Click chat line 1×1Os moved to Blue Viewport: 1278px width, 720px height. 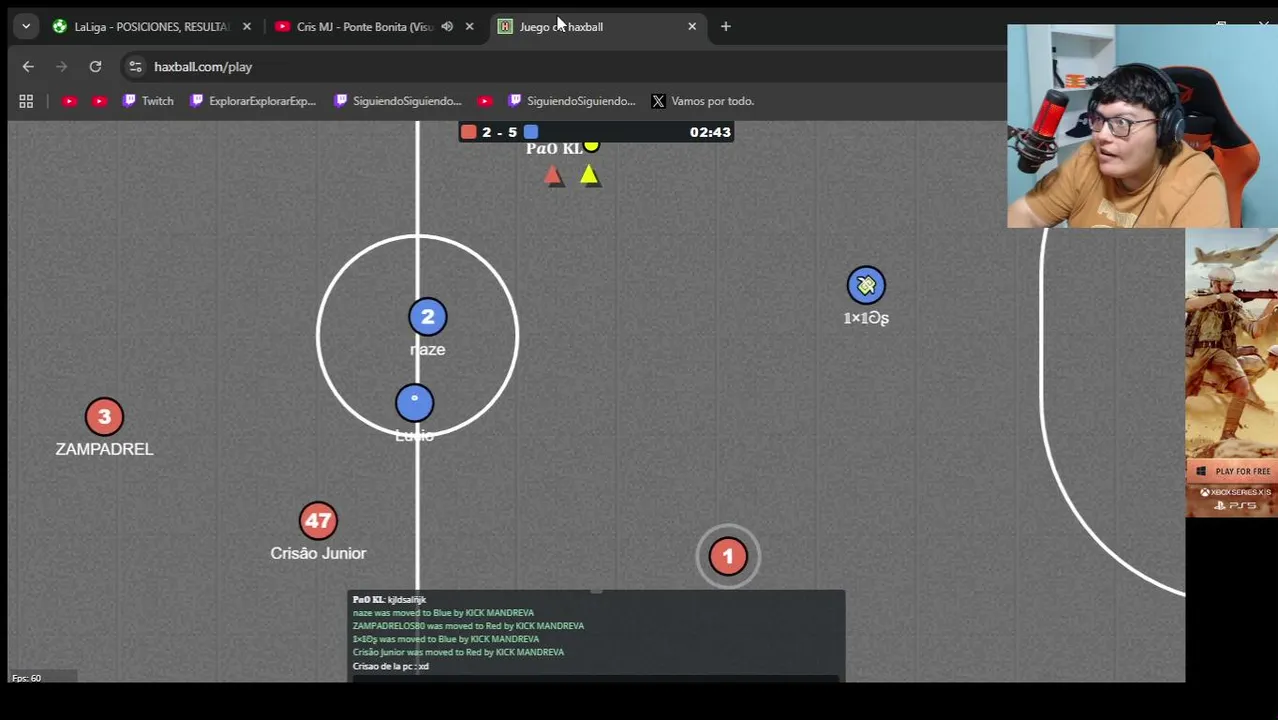point(446,639)
